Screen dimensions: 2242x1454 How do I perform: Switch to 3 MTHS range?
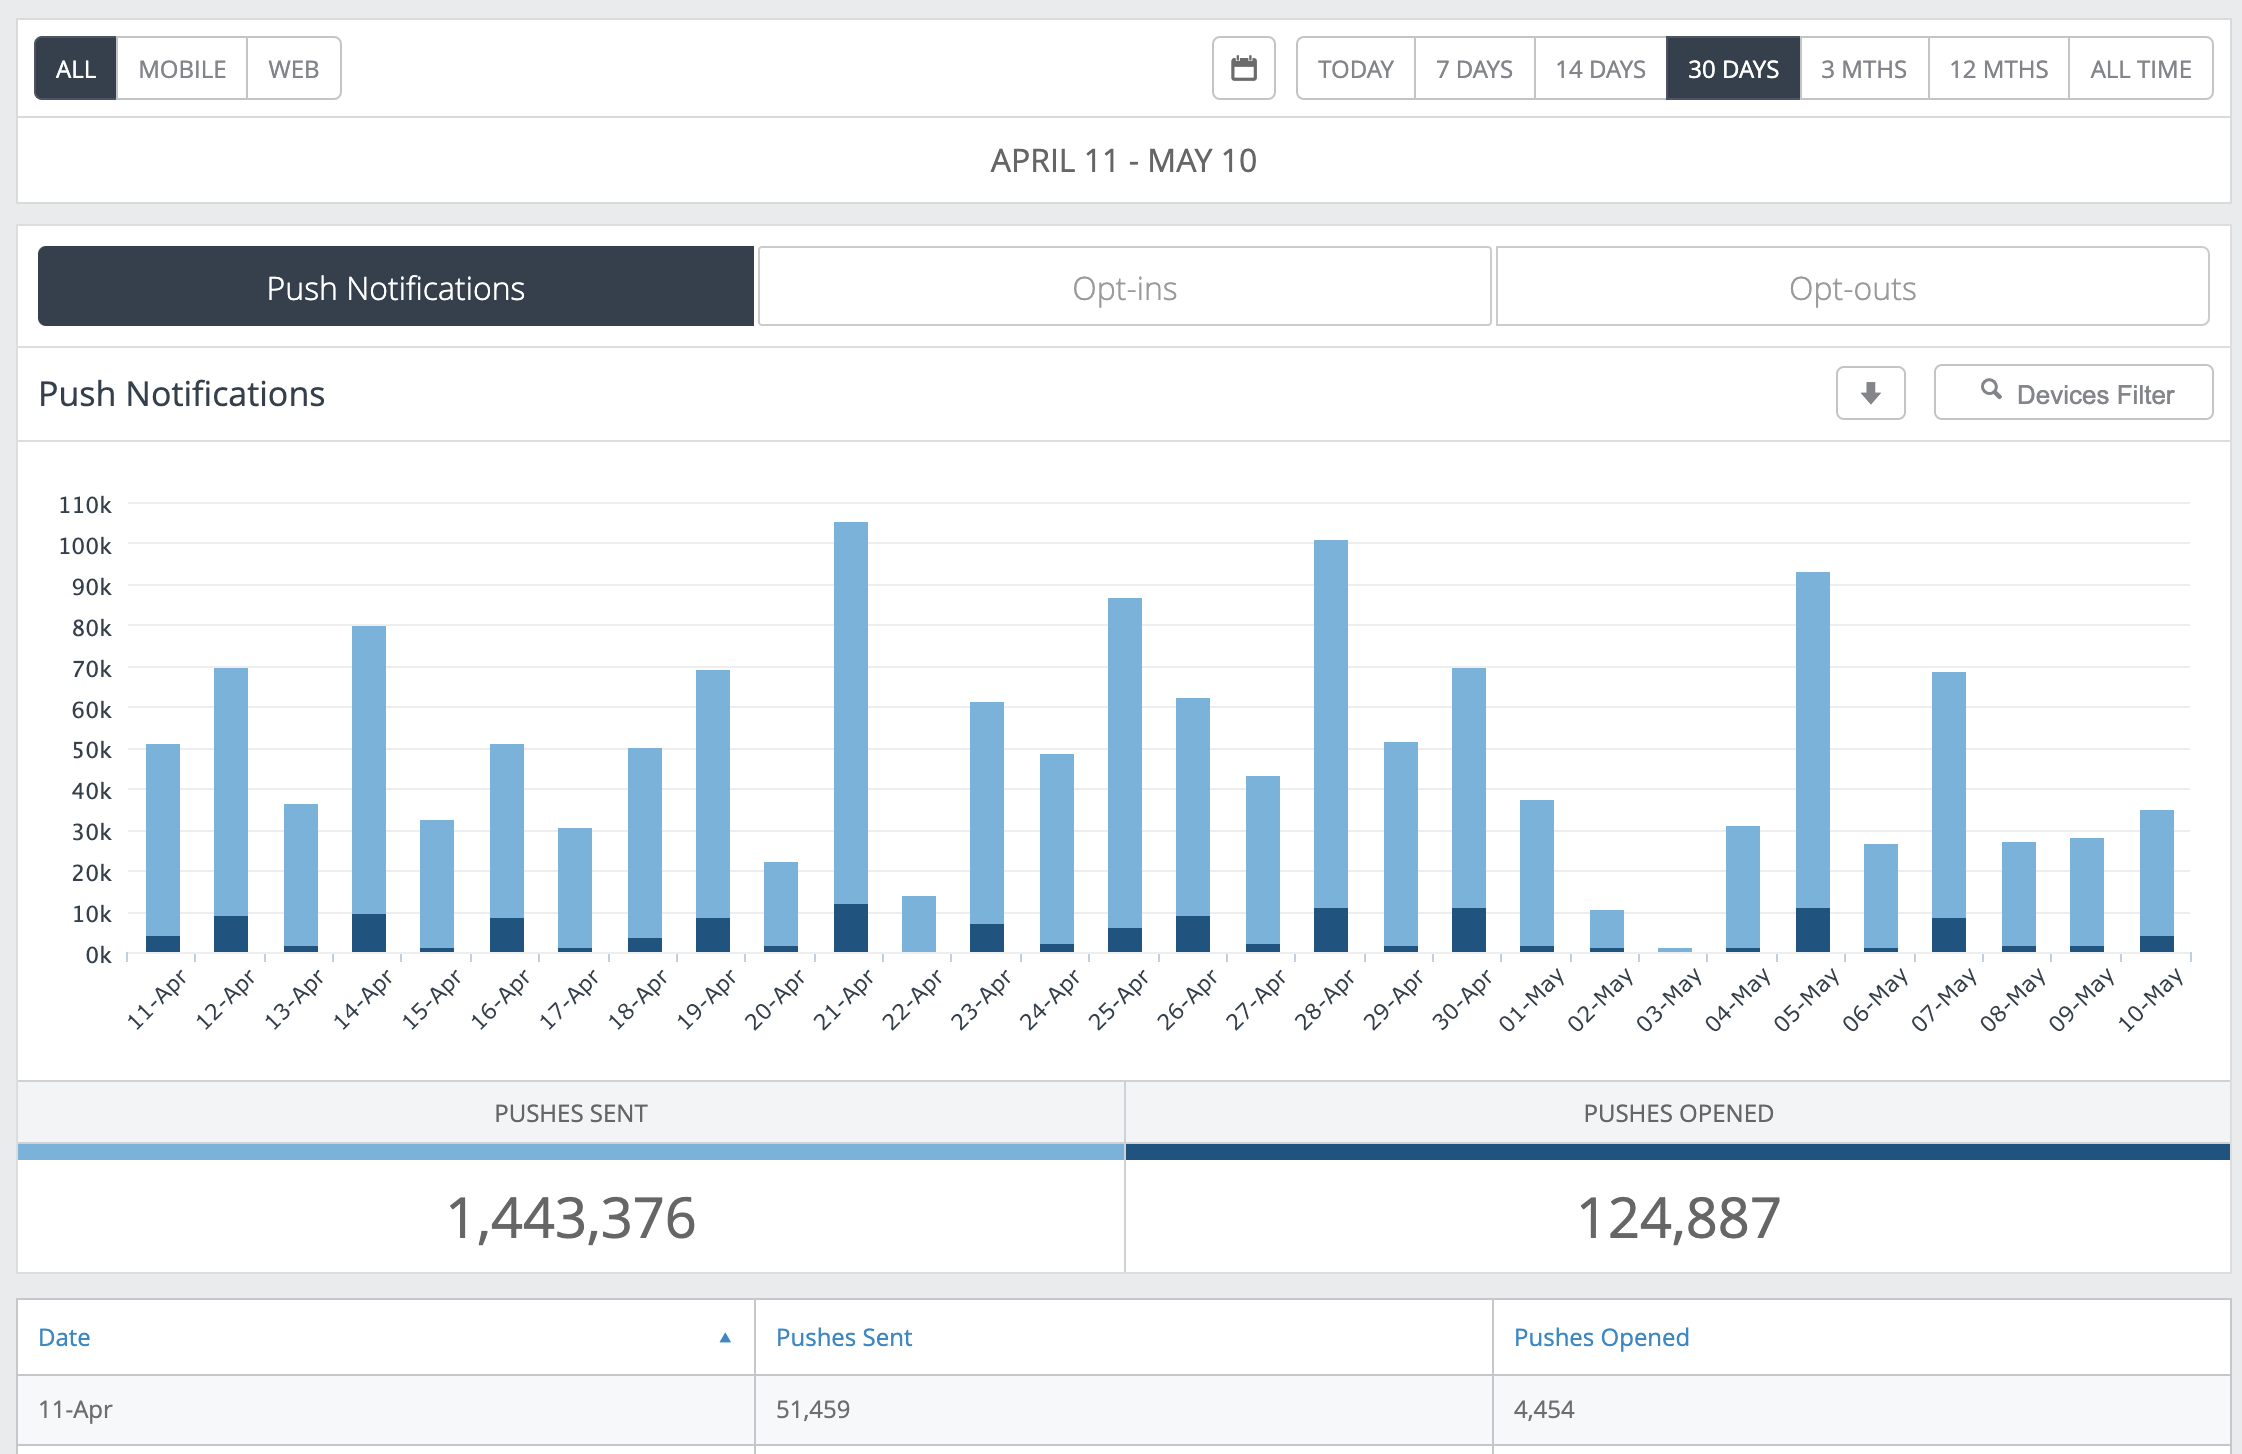(1864, 69)
